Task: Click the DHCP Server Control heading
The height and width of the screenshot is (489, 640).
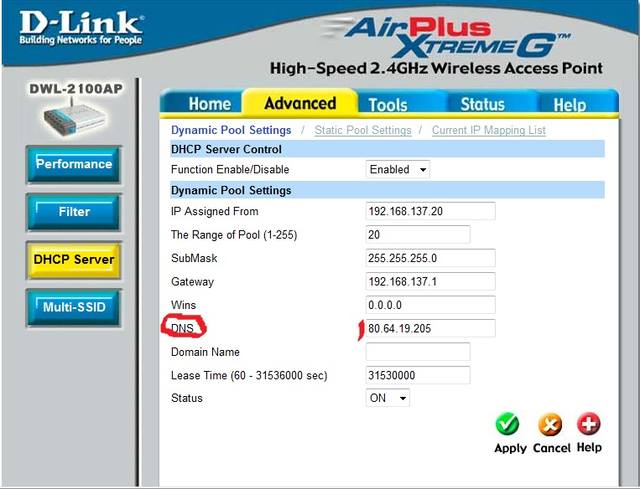Action: pos(227,149)
